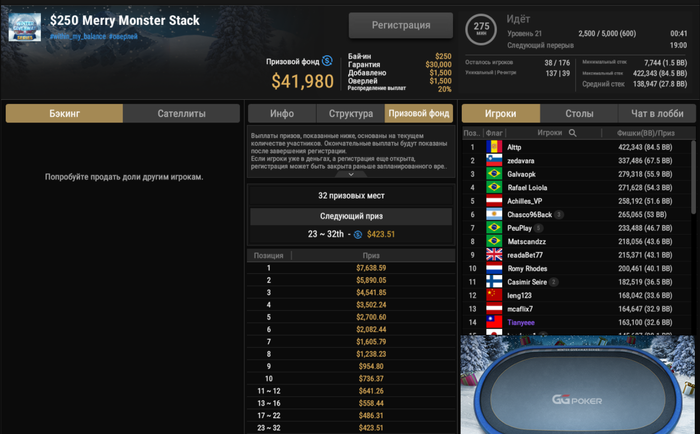Select the Инфо tab
Screen dimensions: 700x434
(x=282, y=113)
